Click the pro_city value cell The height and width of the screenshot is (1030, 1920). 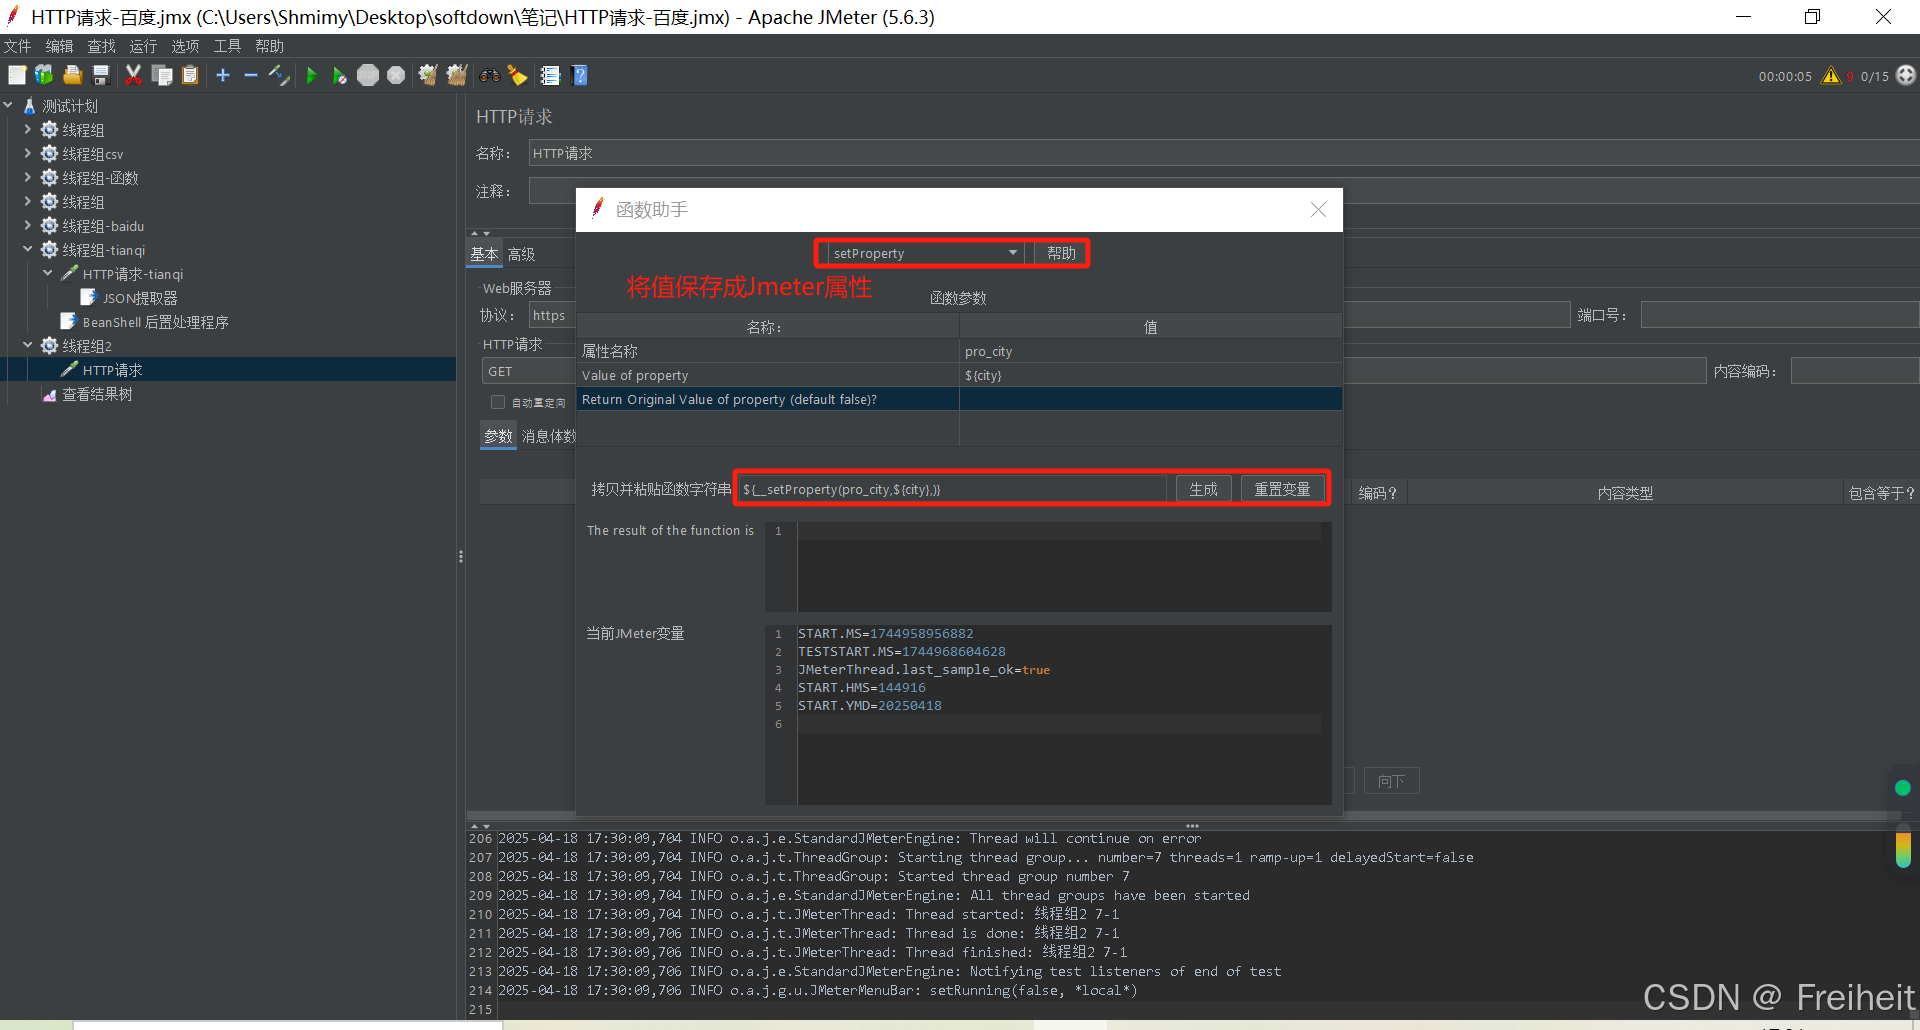(x=1150, y=351)
